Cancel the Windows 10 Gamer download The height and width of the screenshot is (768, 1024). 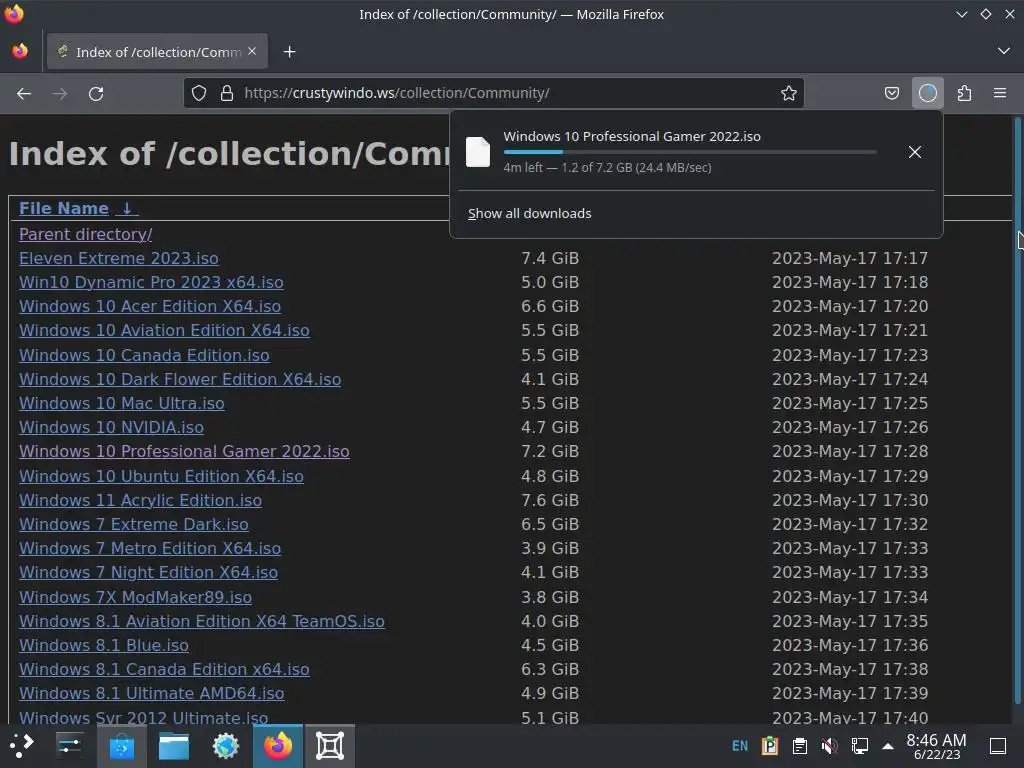(x=914, y=152)
